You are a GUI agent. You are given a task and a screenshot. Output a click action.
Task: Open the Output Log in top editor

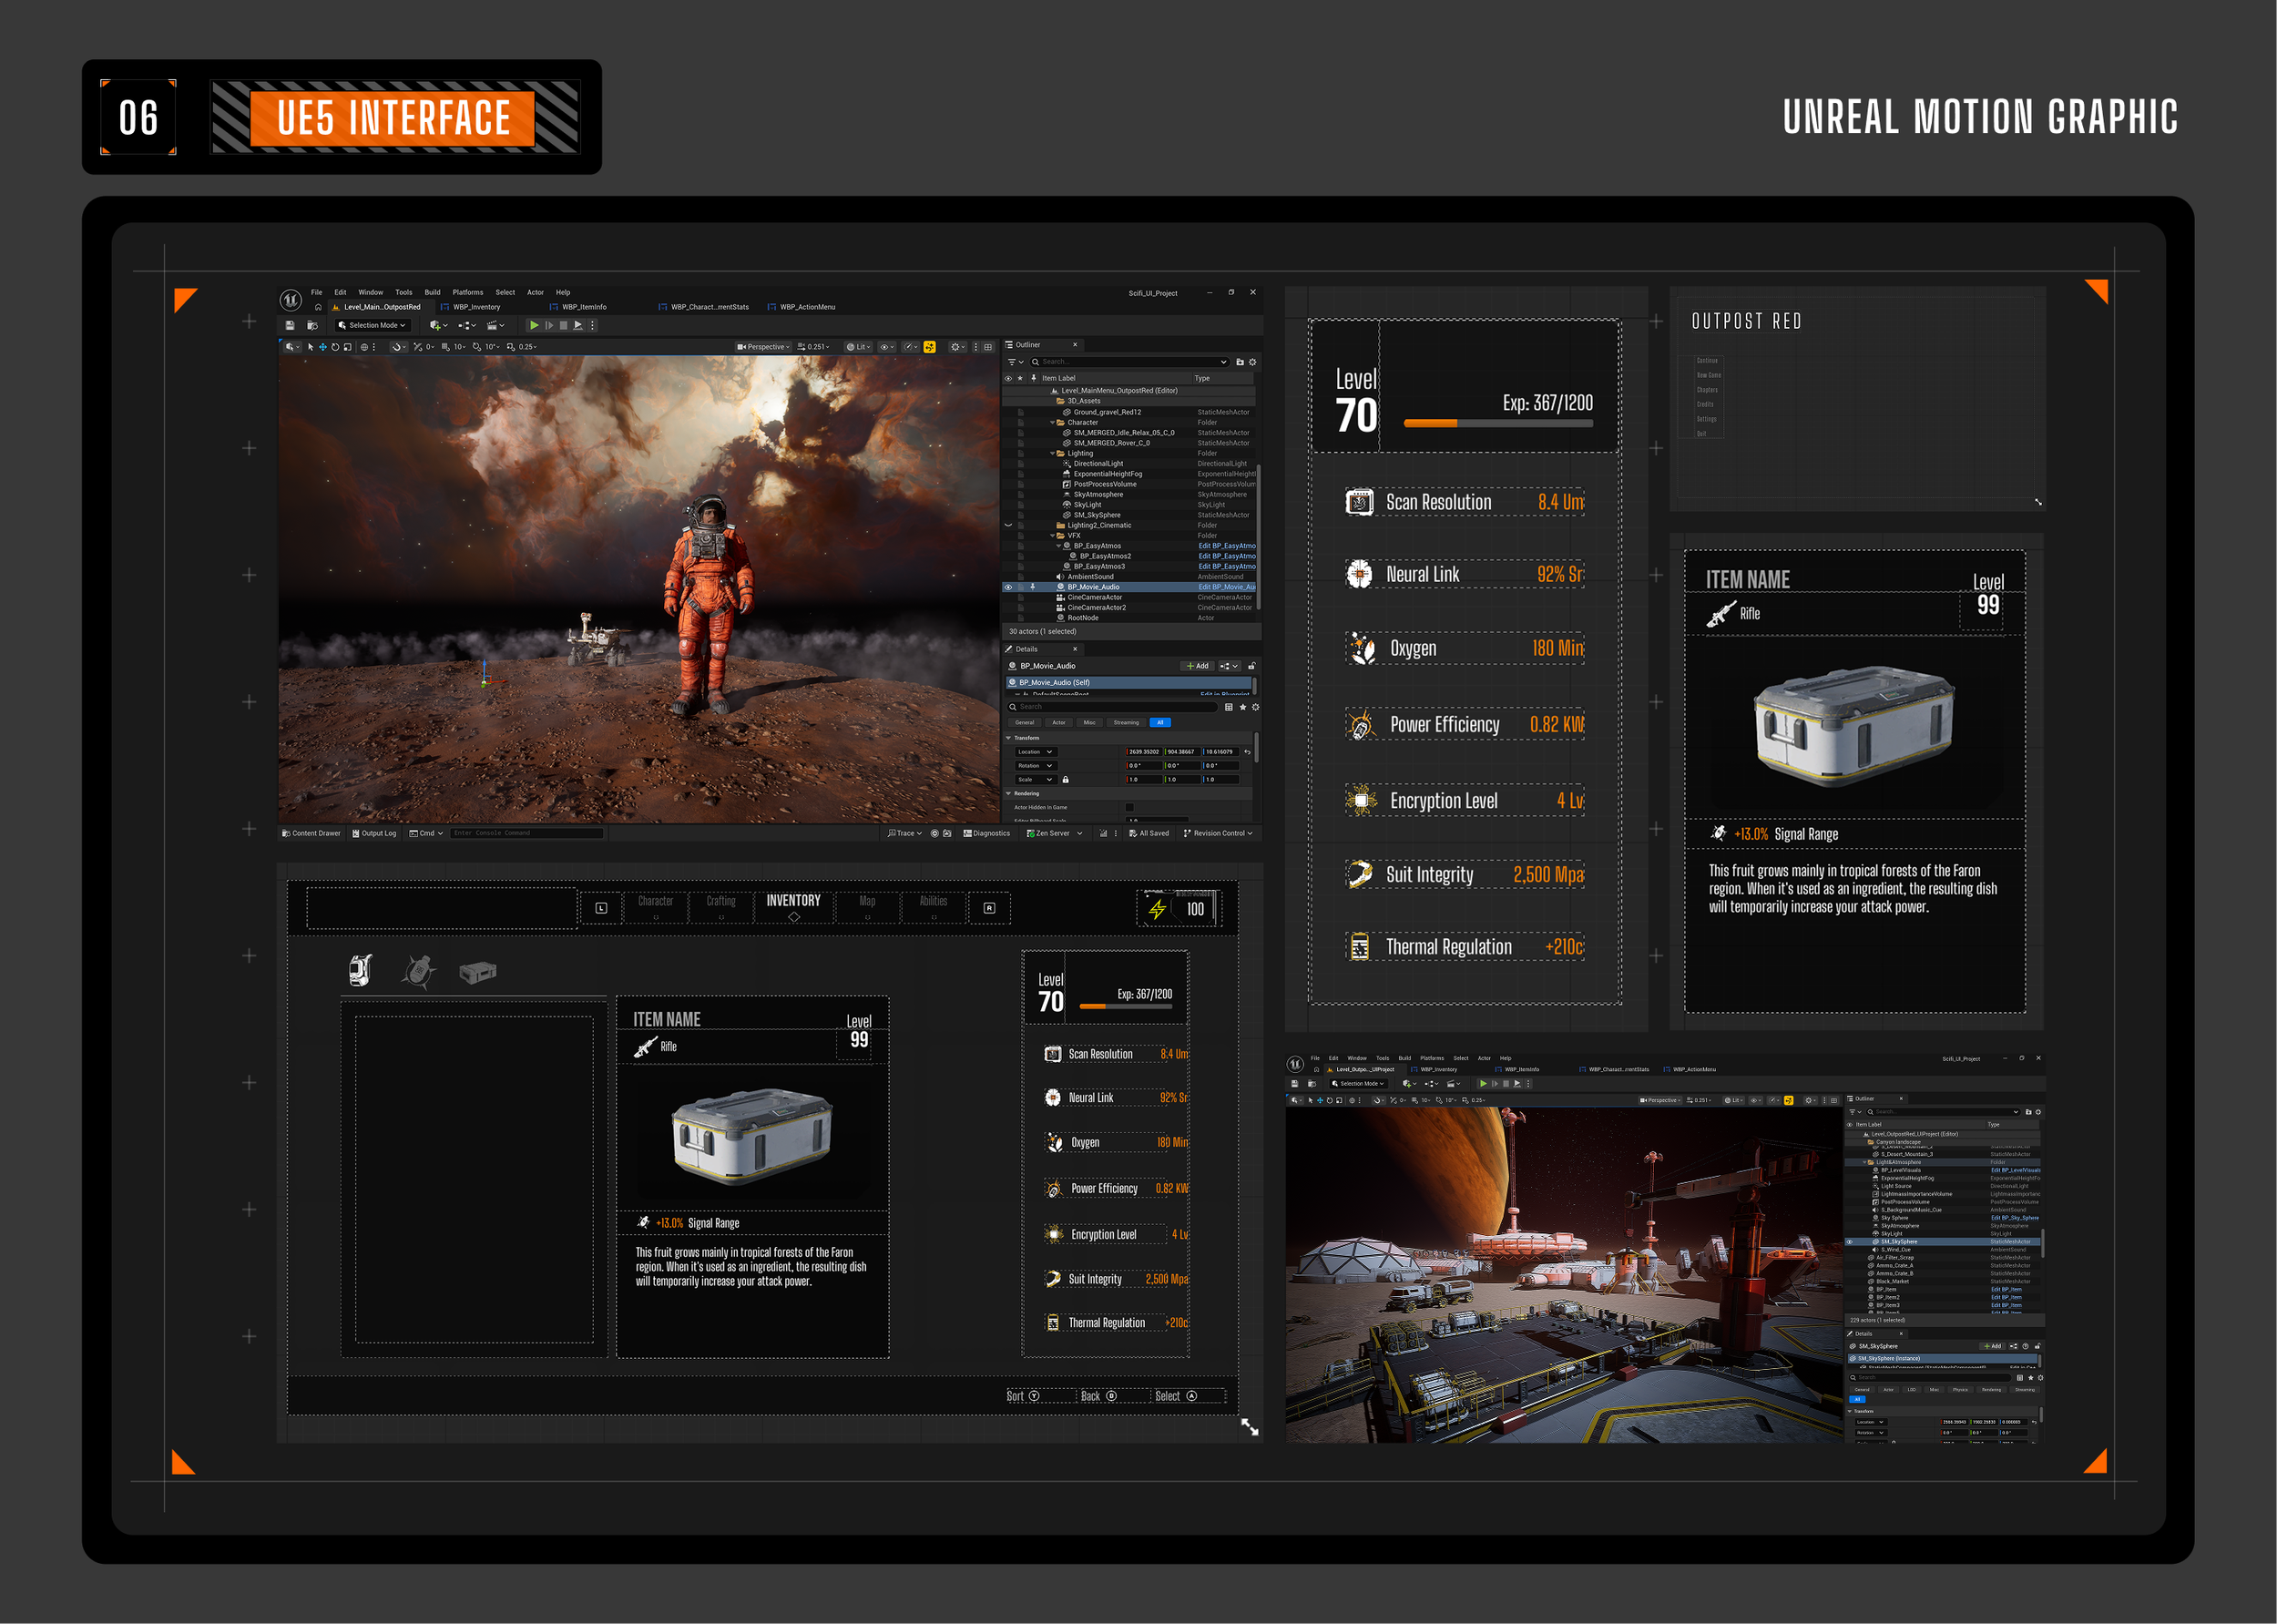click(x=374, y=833)
